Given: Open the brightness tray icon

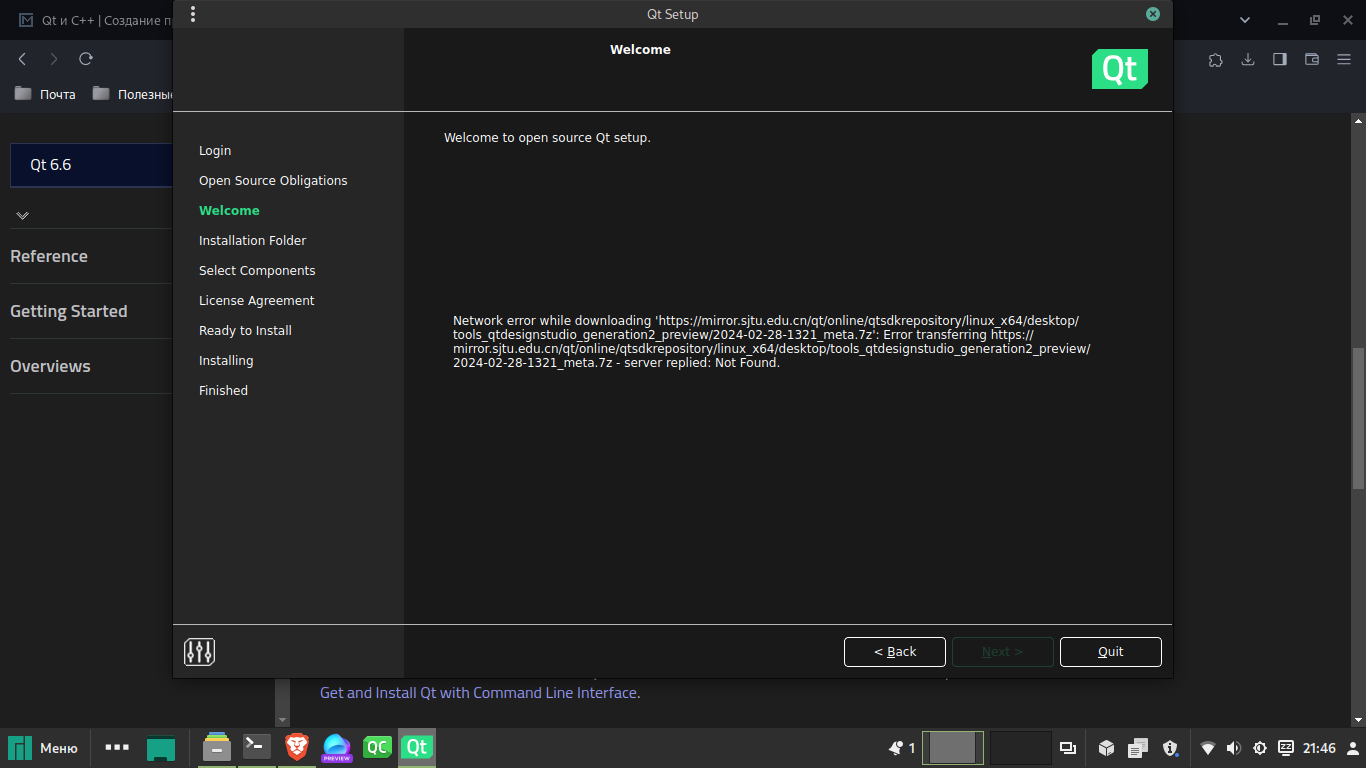Looking at the screenshot, I should tap(1260, 748).
